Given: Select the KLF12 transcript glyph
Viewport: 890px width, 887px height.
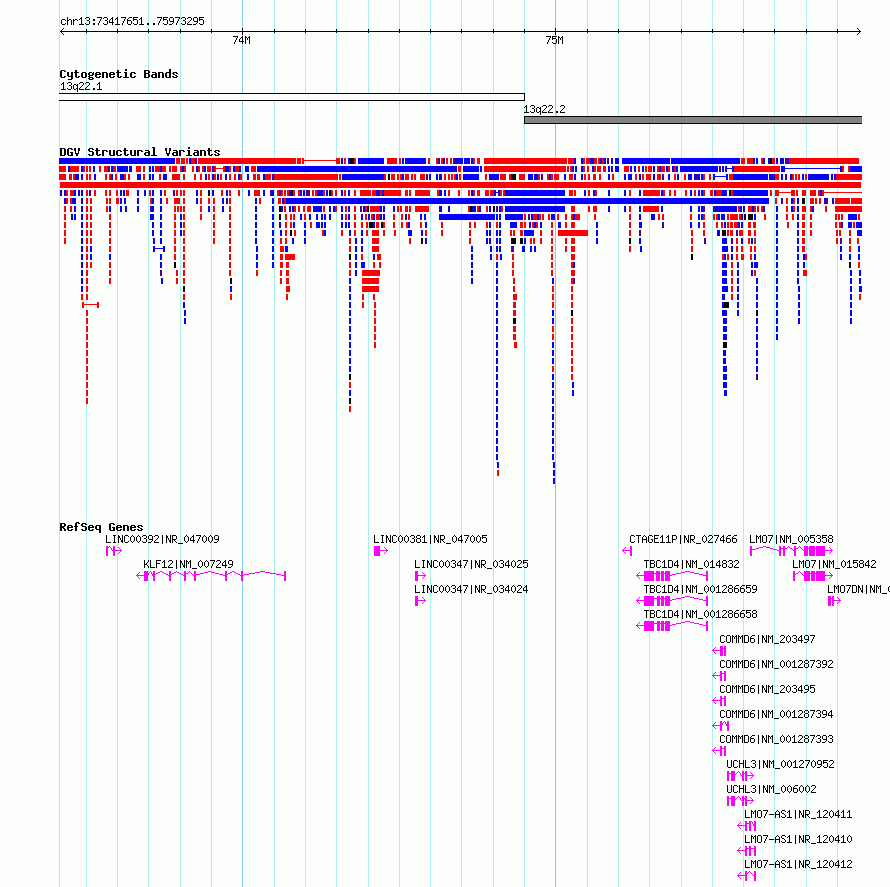Looking at the screenshot, I should pyautogui.click(x=211, y=576).
